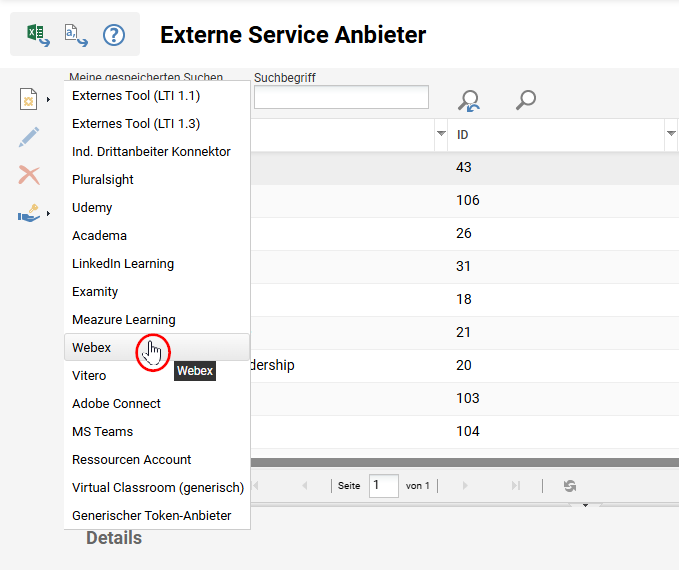Jump to last page arrow
The width and height of the screenshot is (679, 570).
(515, 486)
